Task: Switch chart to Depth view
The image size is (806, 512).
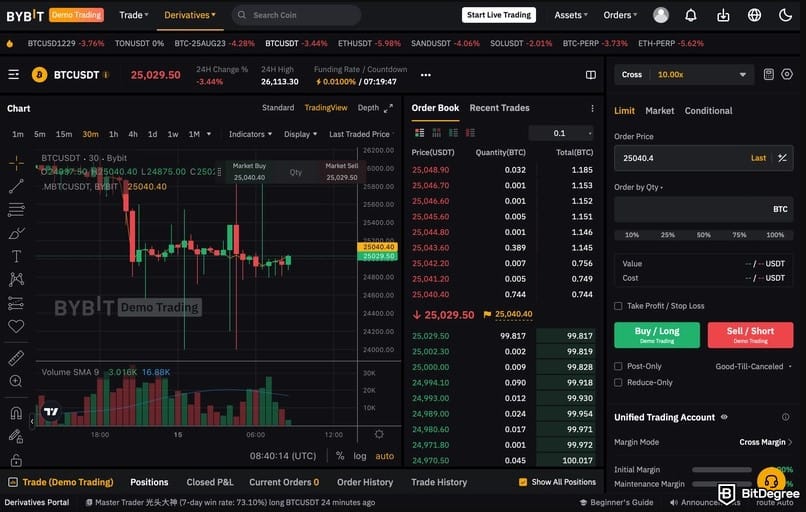Action: pyautogui.click(x=368, y=107)
